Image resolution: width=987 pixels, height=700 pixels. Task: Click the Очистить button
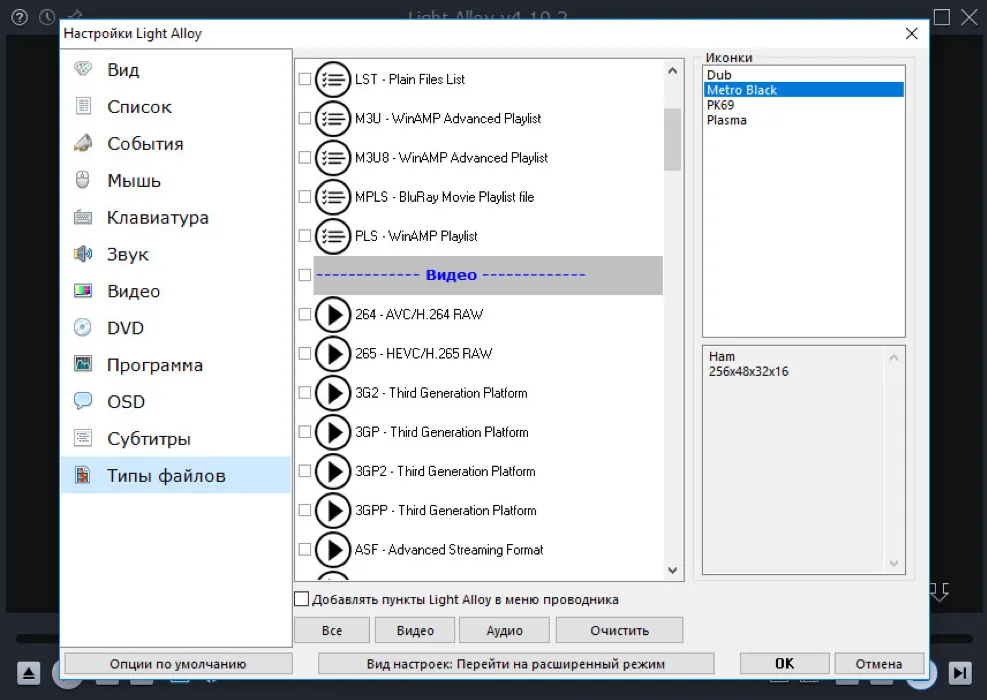click(619, 630)
